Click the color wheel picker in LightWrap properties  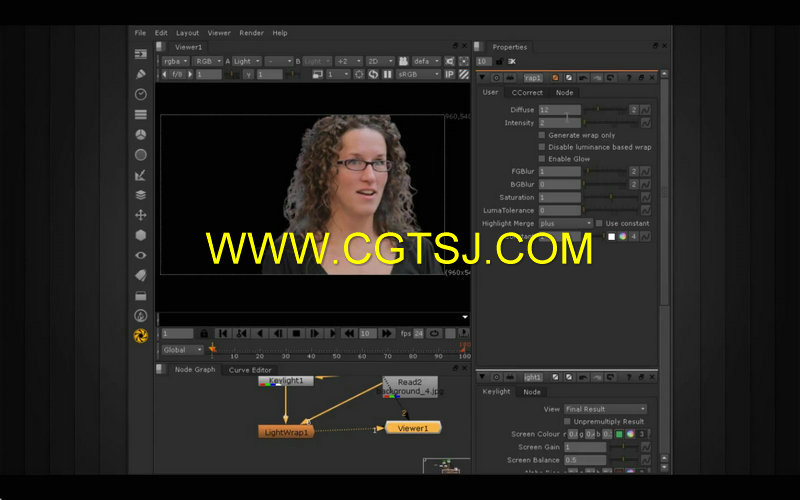pos(622,236)
